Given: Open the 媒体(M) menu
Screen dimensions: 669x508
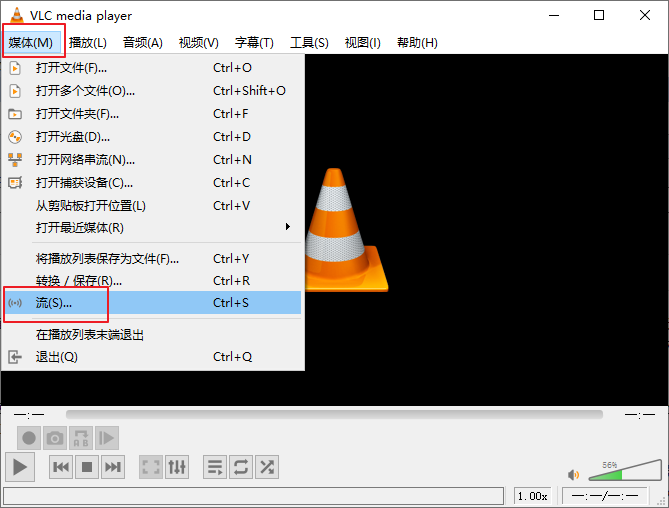Looking at the screenshot, I should pos(31,43).
